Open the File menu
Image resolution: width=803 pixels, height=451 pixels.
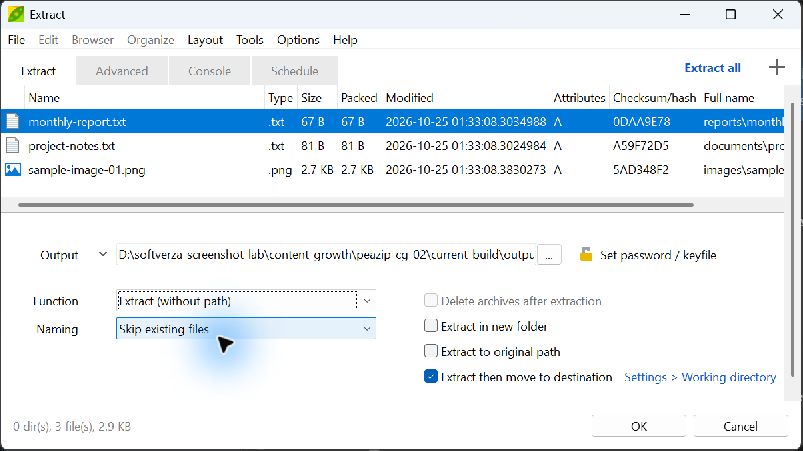16,39
